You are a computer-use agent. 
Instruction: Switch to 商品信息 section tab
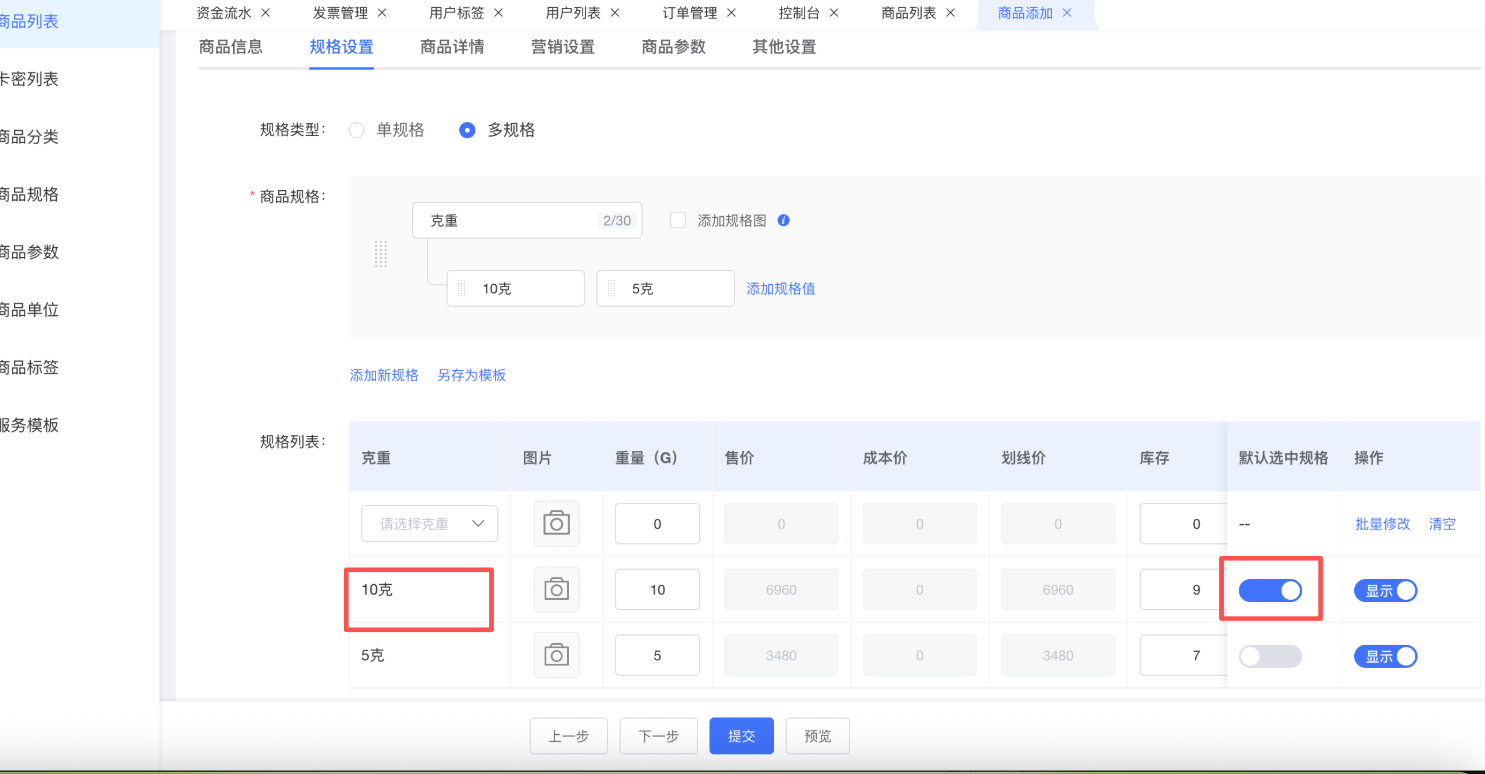coord(231,47)
